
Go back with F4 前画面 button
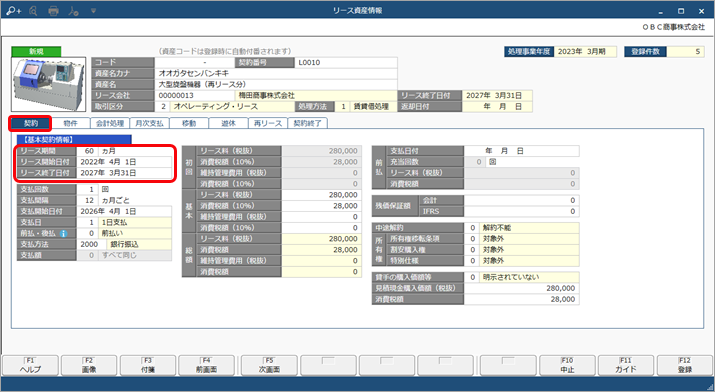point(206,365)
